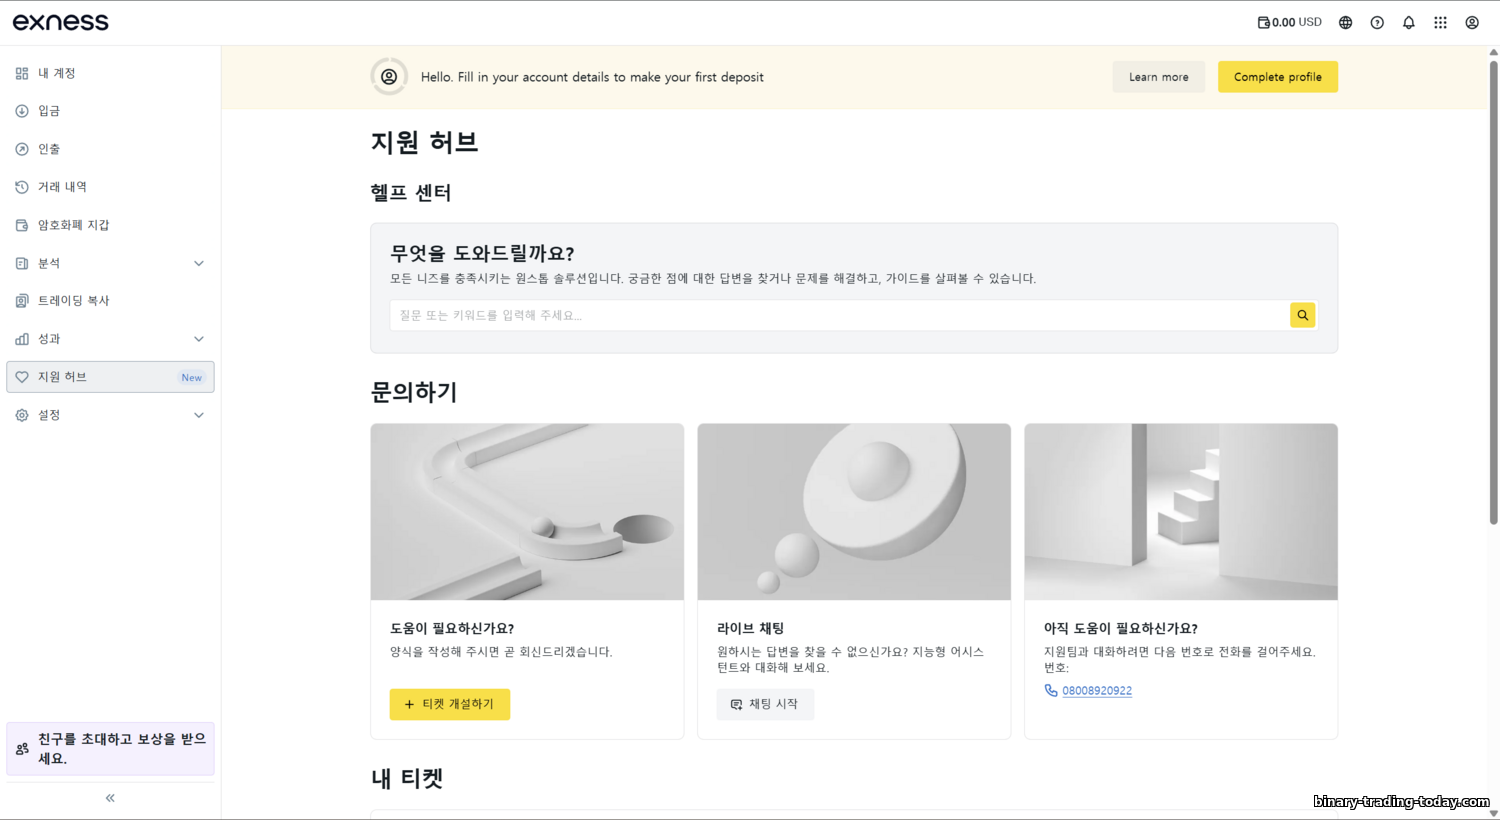Click the 티켓 개설하기 button
The height and width of the screenshot is (820, 1500).
449,704
